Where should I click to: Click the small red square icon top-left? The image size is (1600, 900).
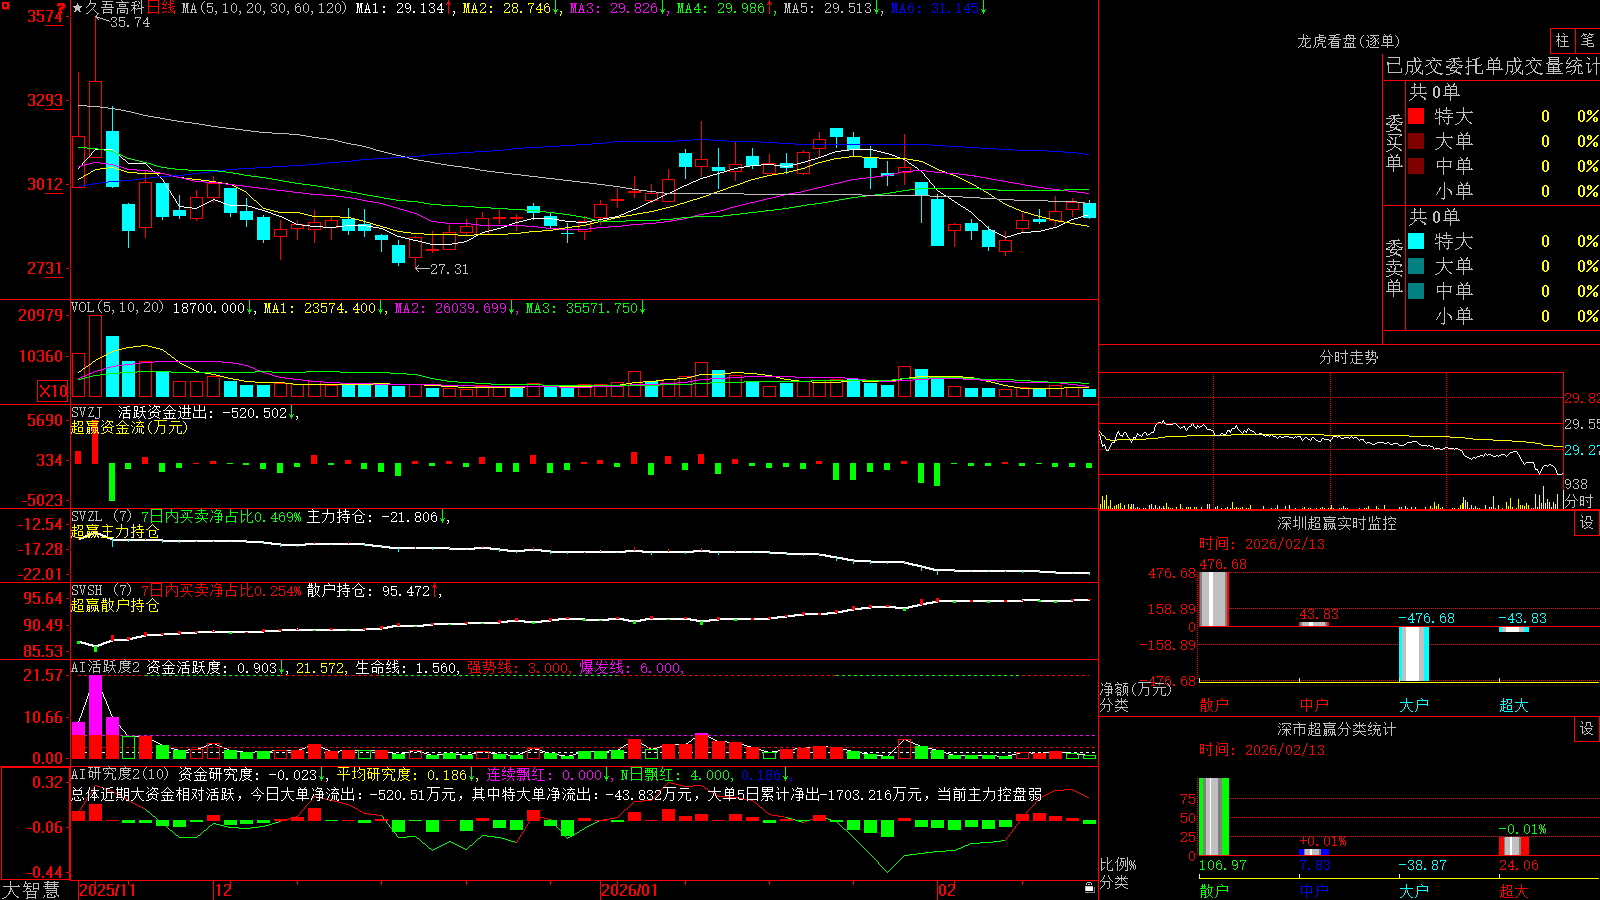(x=5, y=5)
